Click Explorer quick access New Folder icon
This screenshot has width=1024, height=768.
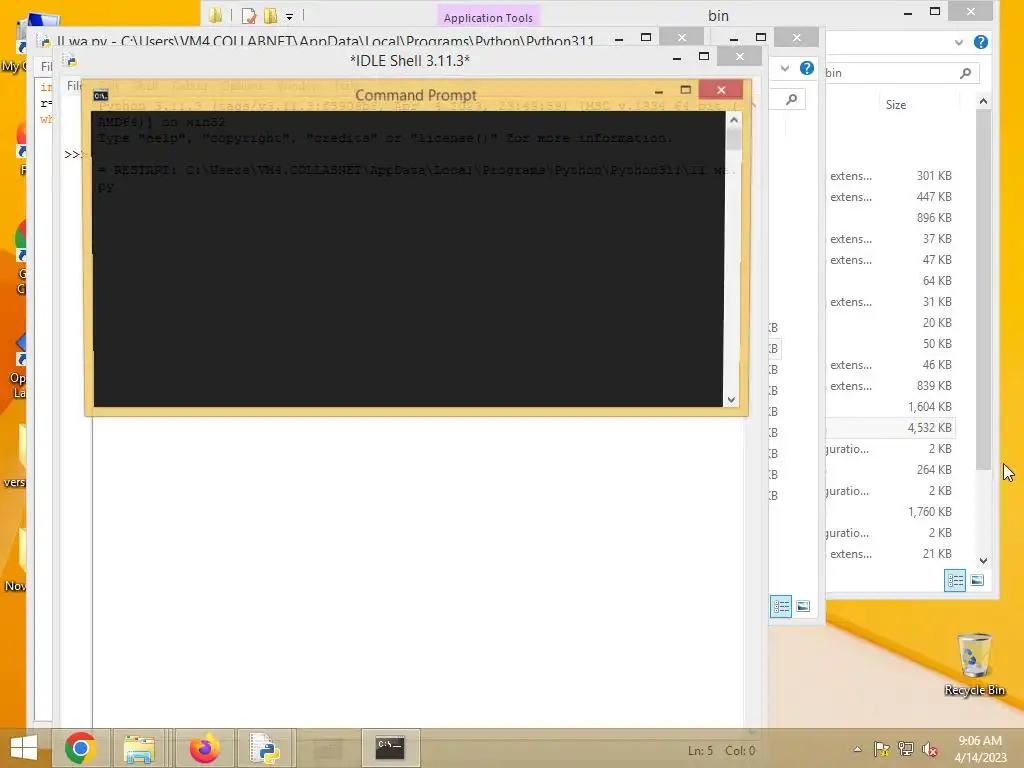tap(270, 16)
